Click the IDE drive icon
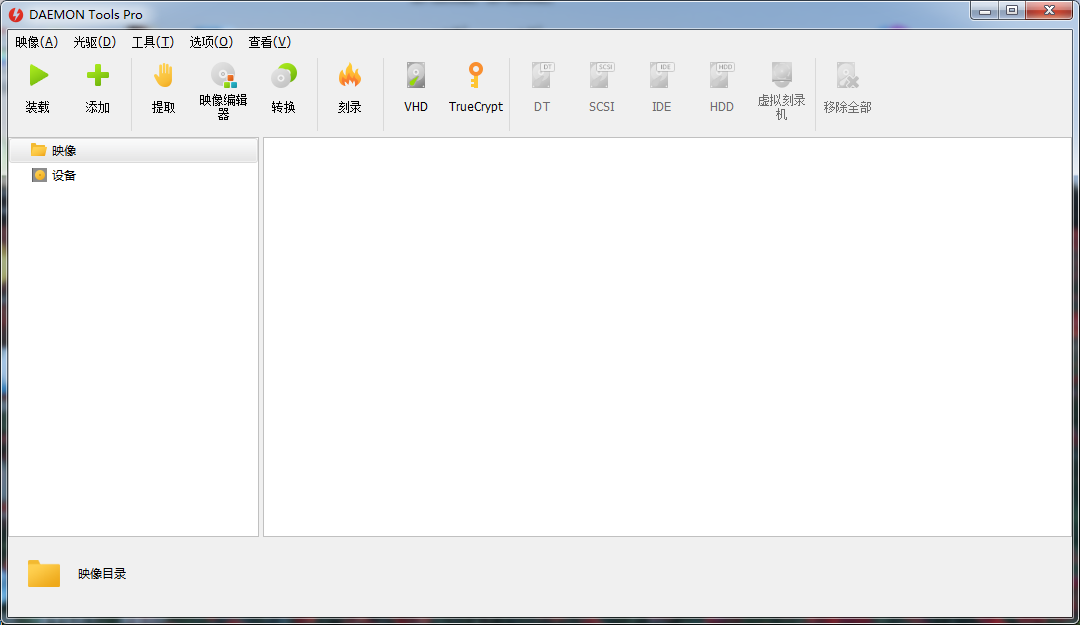This screenshot has height=625, width=1080. [661, 75]
